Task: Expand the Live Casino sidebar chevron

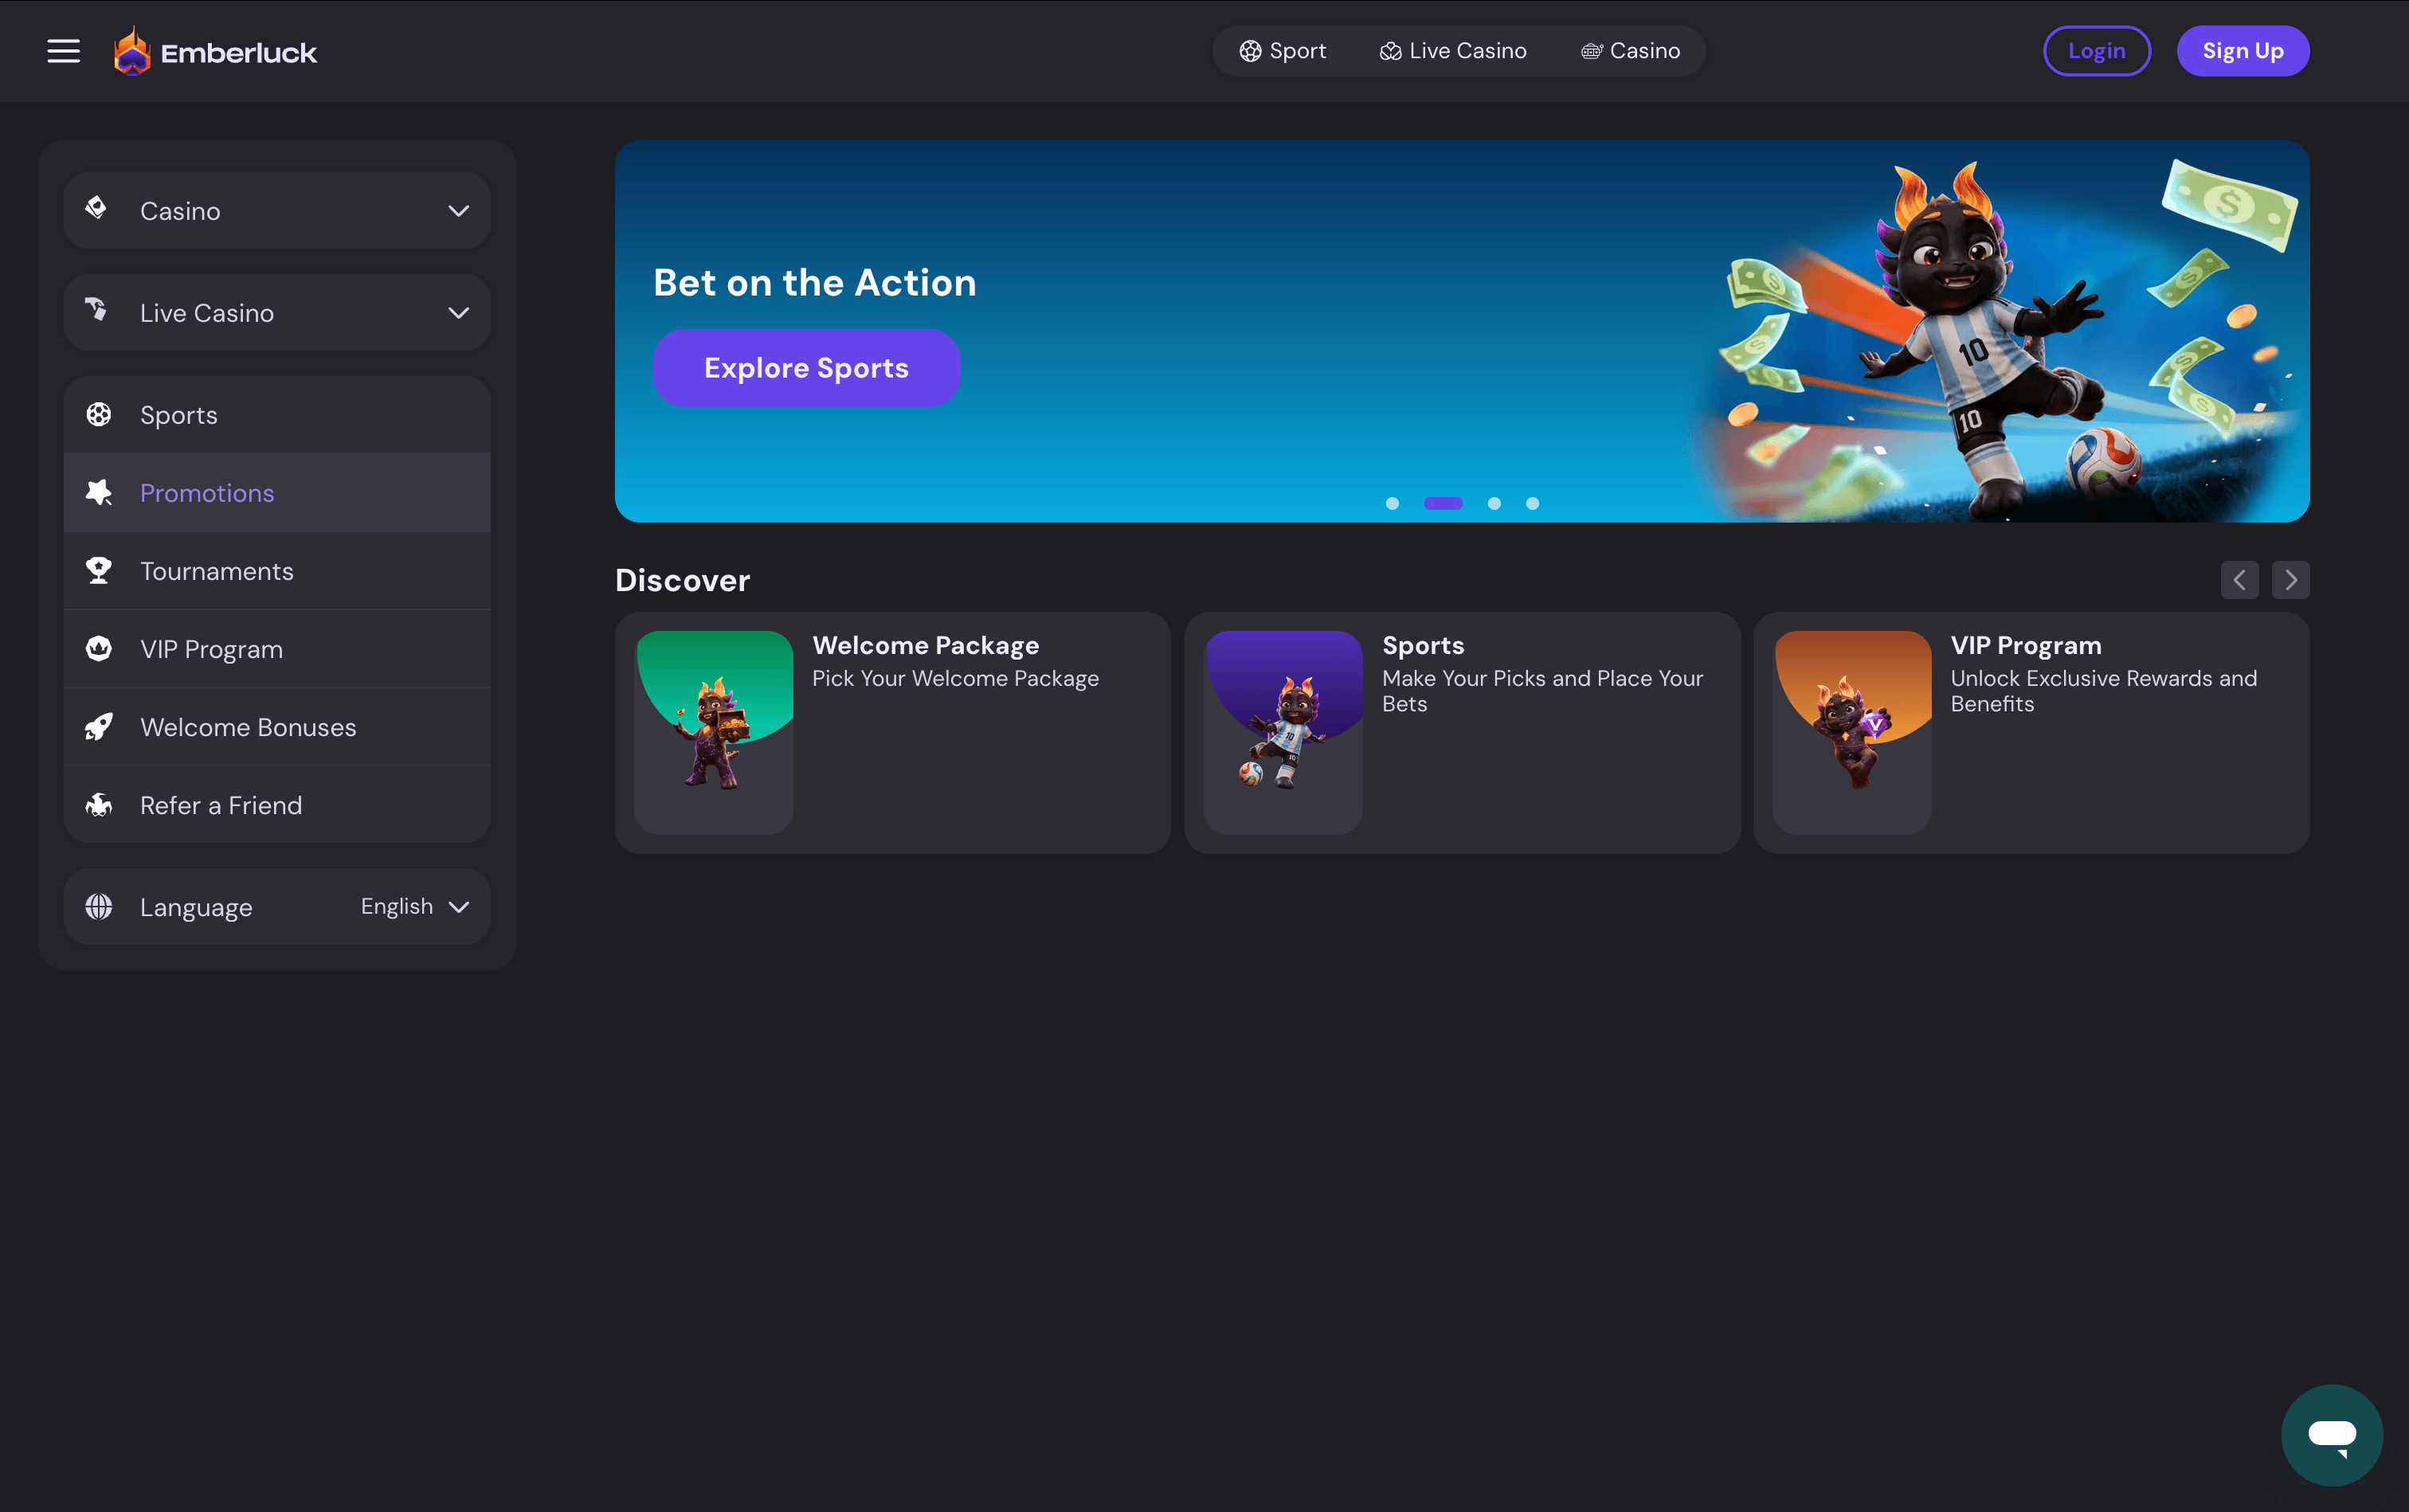Action: tap(458, 313)
